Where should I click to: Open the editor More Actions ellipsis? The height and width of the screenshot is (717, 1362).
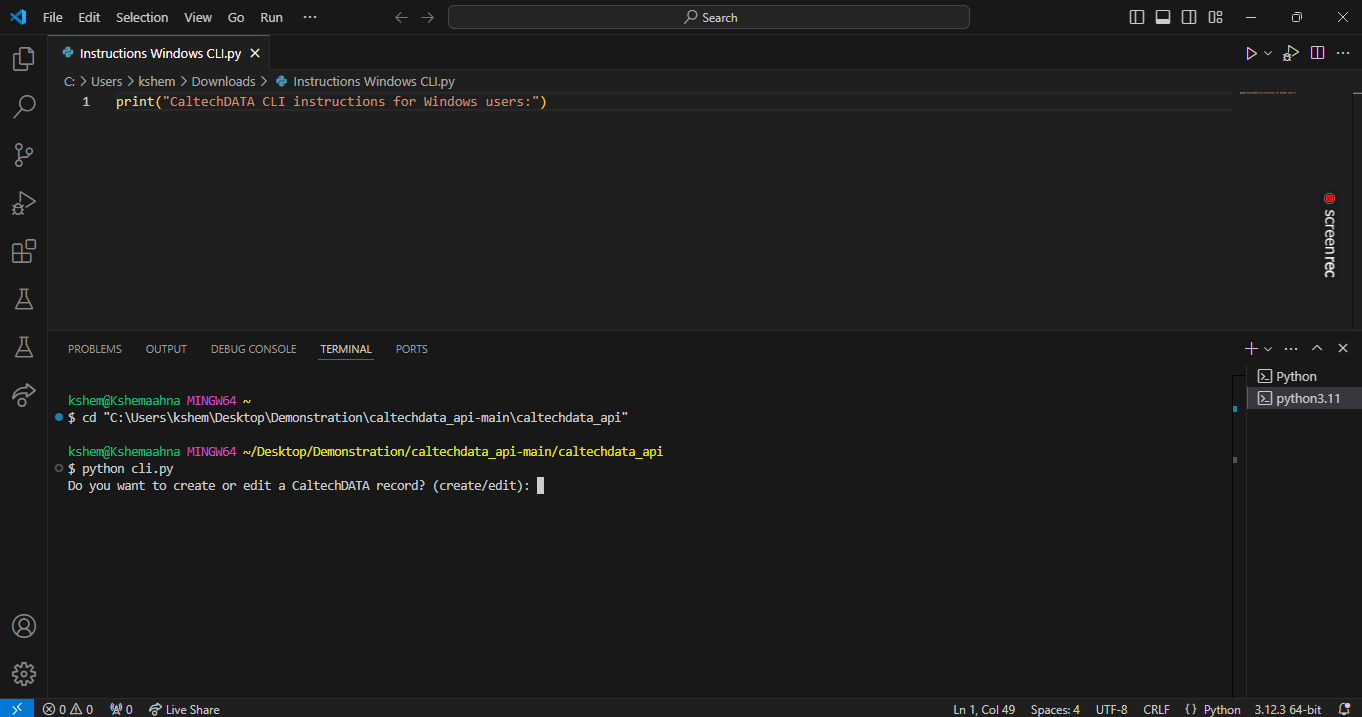[x=1343, y=53]
